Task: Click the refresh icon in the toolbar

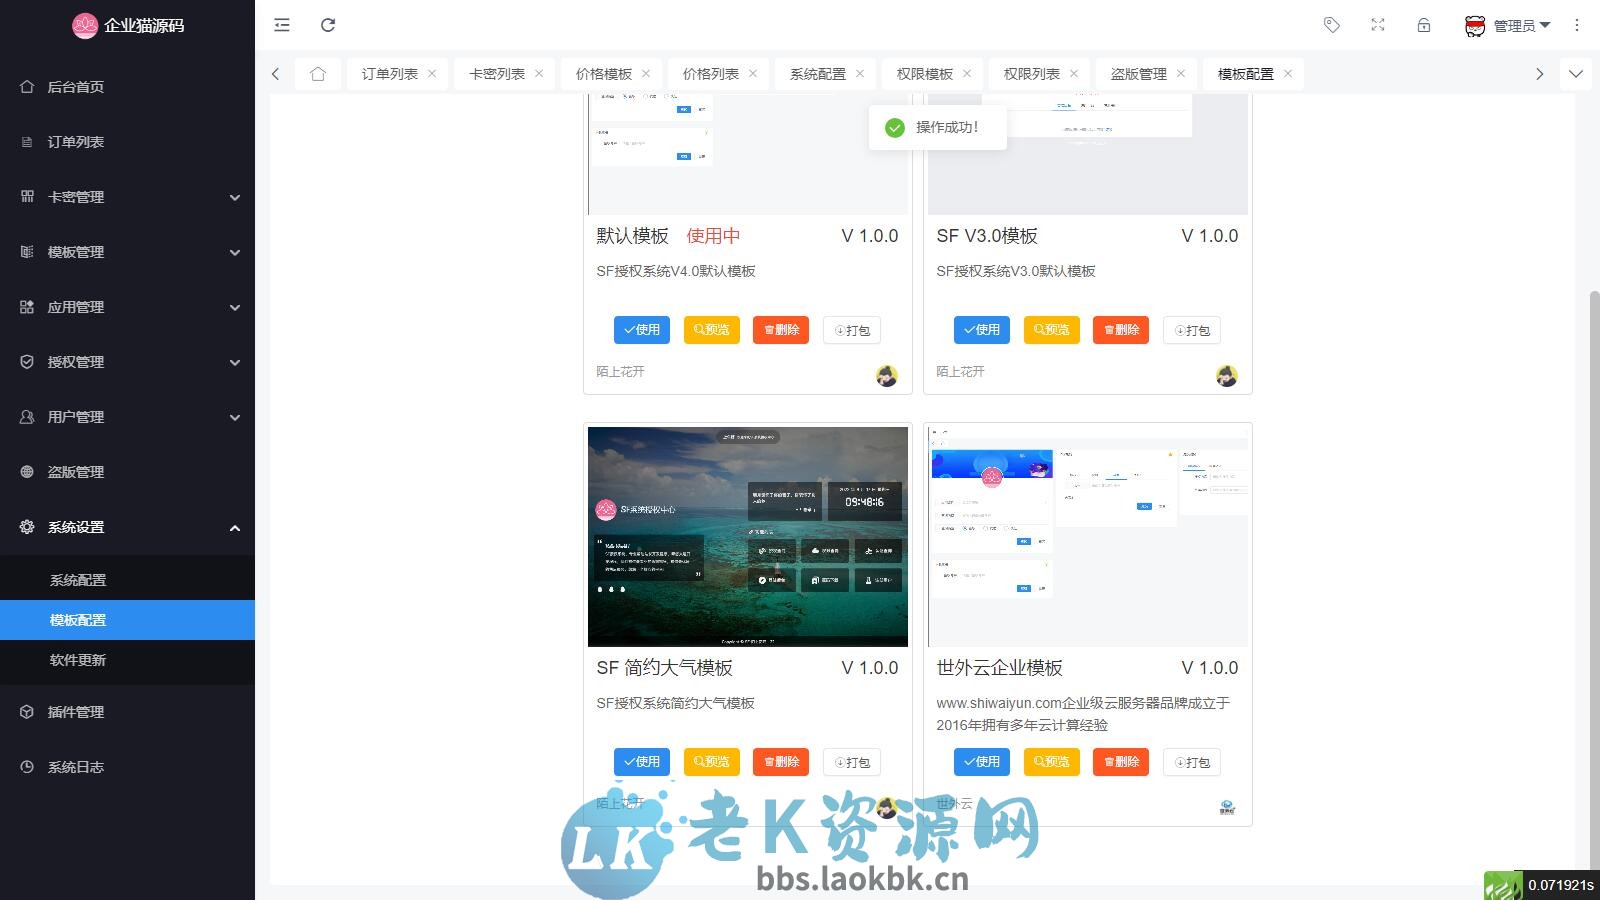Action: 328,25
